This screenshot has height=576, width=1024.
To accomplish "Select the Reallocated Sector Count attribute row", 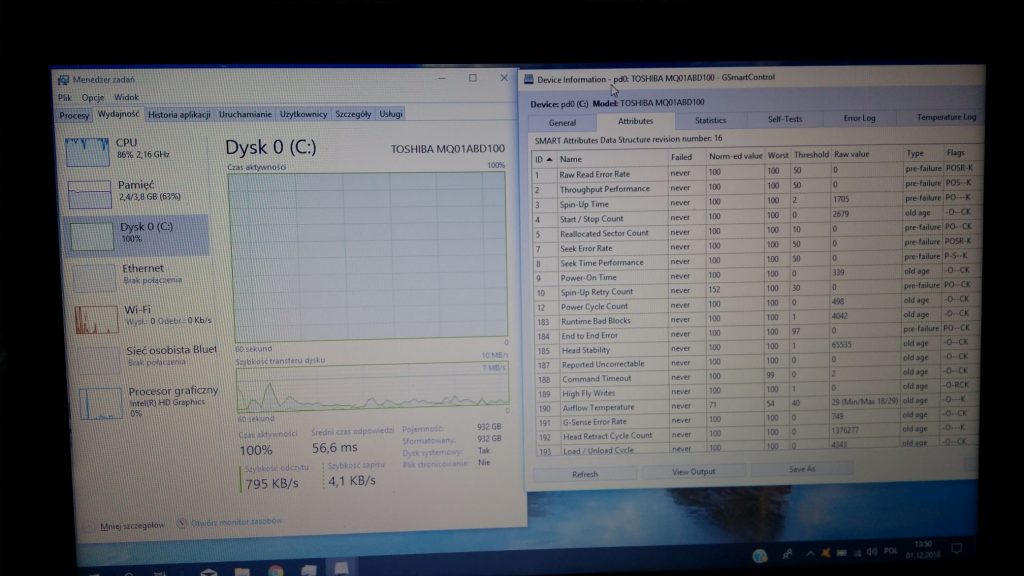I will (x=603, y=233).
